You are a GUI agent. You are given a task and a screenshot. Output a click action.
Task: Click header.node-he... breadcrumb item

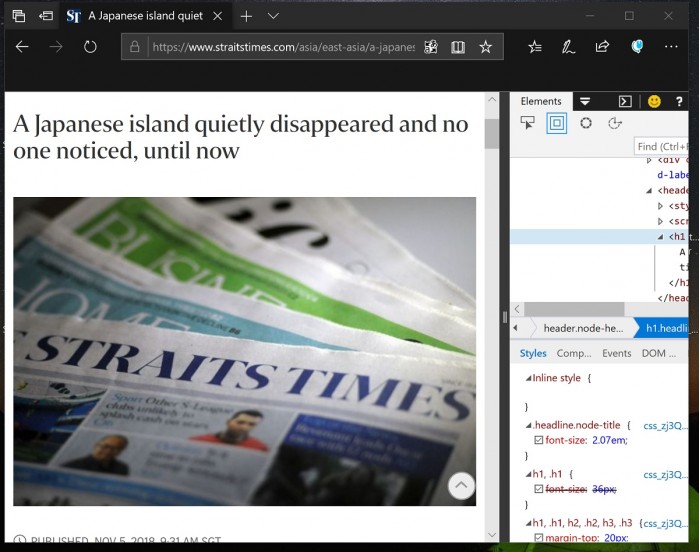[x=583, y=328]
